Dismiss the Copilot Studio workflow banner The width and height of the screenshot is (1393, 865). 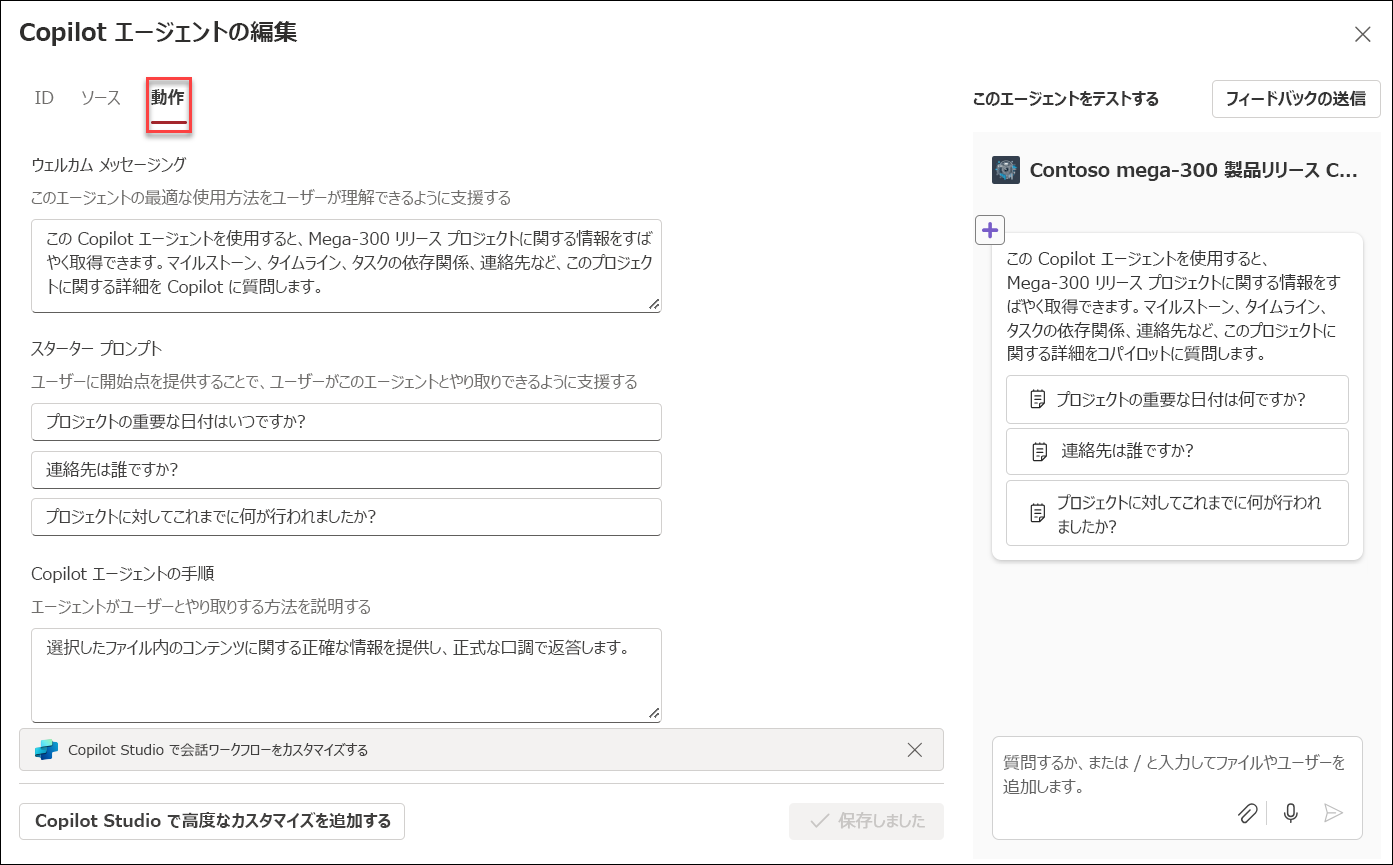click(914, 750)
